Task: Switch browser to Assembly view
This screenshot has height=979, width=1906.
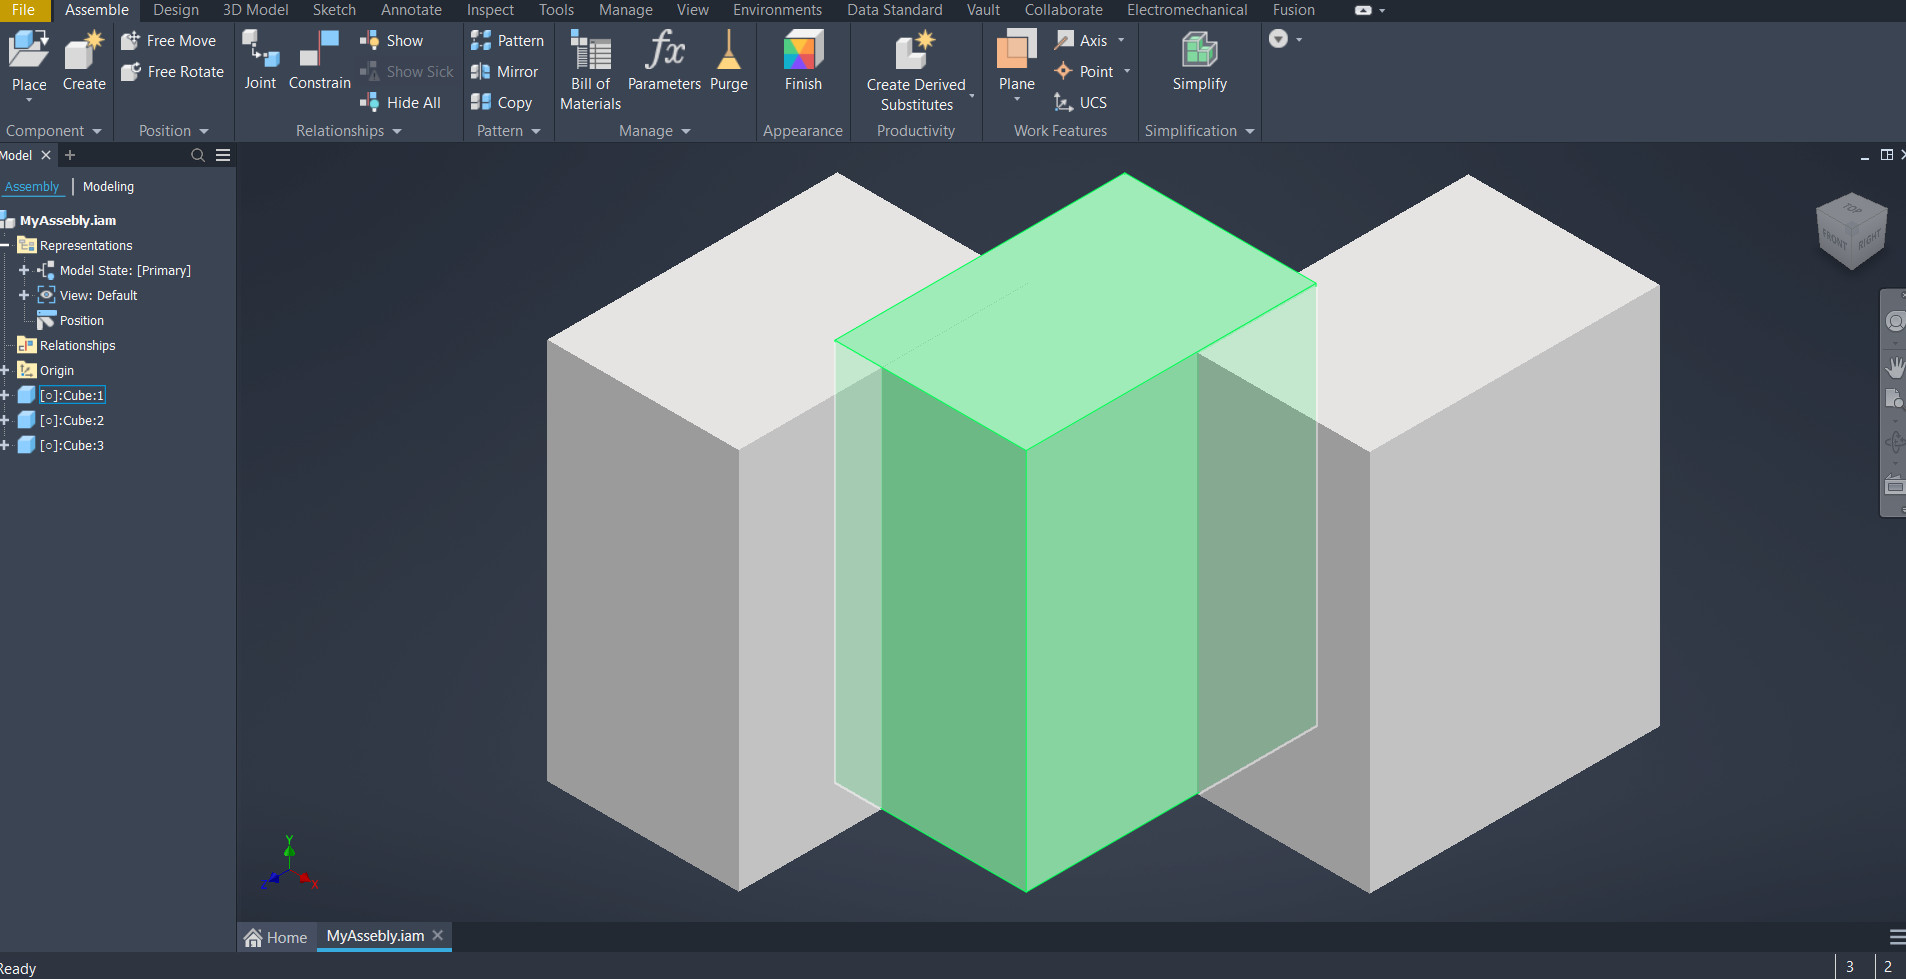Action: pos(32,187)
